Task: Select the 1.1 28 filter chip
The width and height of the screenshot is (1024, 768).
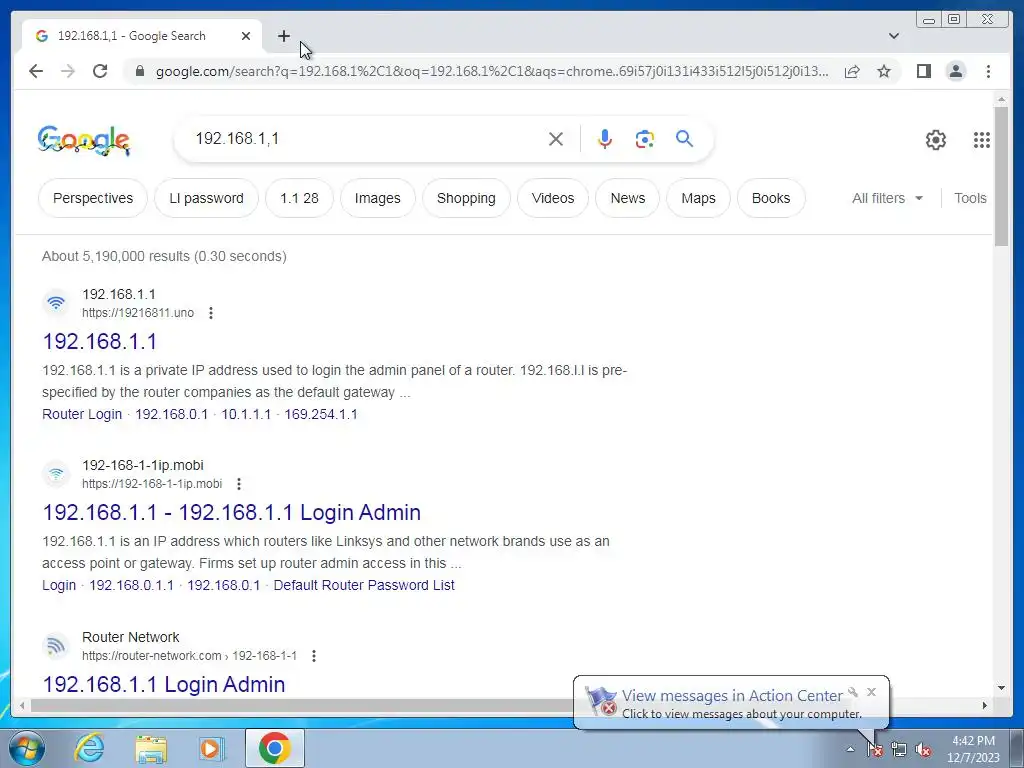Action: 299,198
